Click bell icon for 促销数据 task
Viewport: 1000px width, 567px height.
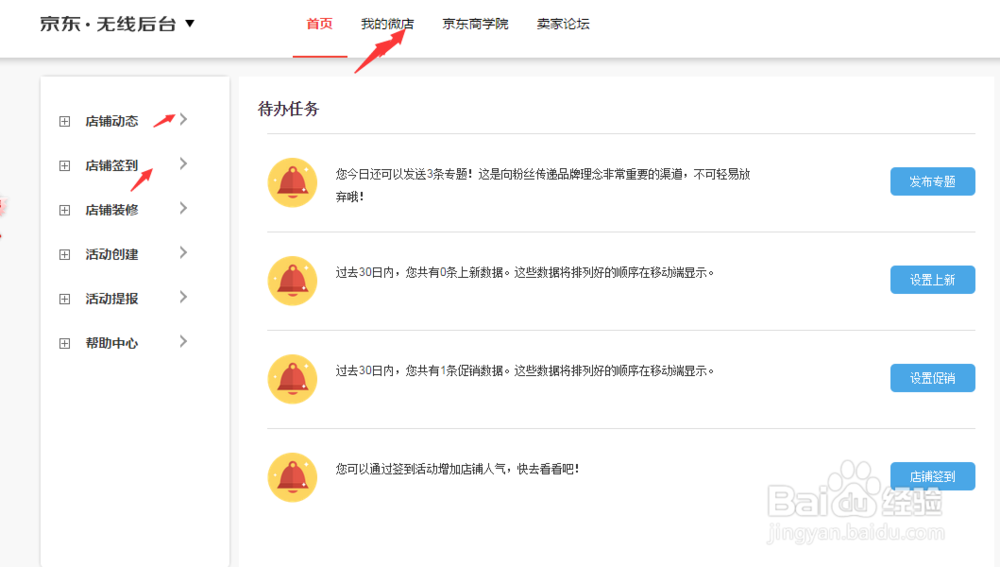coord(292,379)
